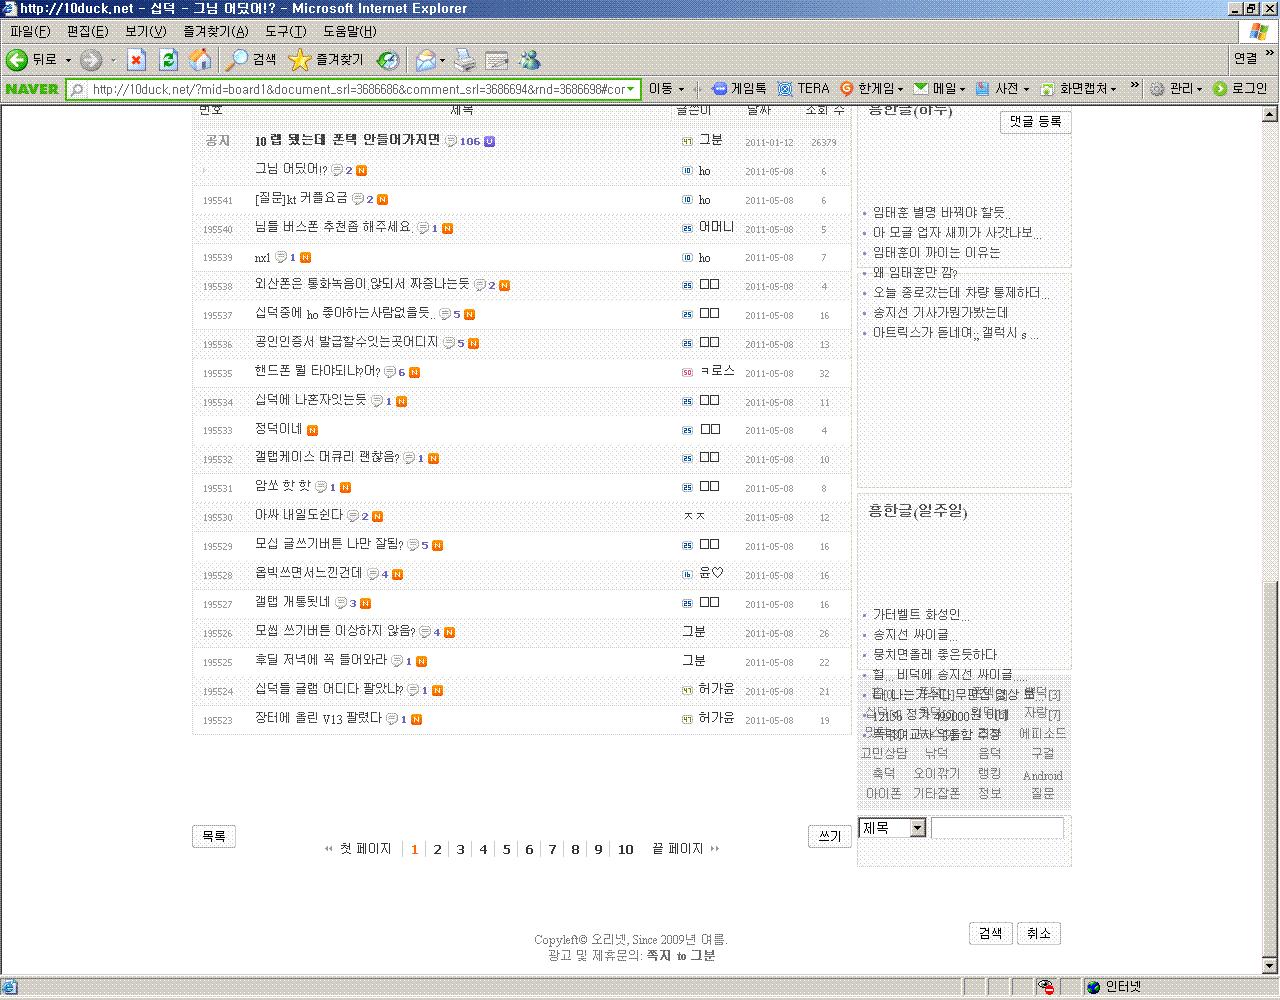The height and width of the screenshot is (1000, 1280).
Task: Show more toolbar items via chevron
Action: pos(1135,86)
